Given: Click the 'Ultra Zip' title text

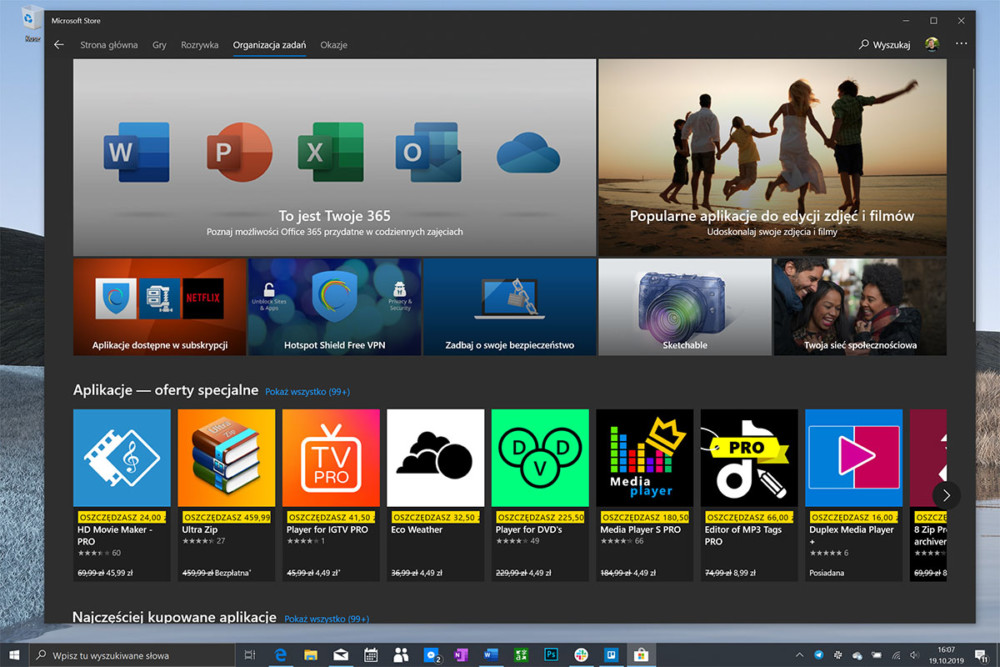Looking at the screenshot, I should coord(200,529).
